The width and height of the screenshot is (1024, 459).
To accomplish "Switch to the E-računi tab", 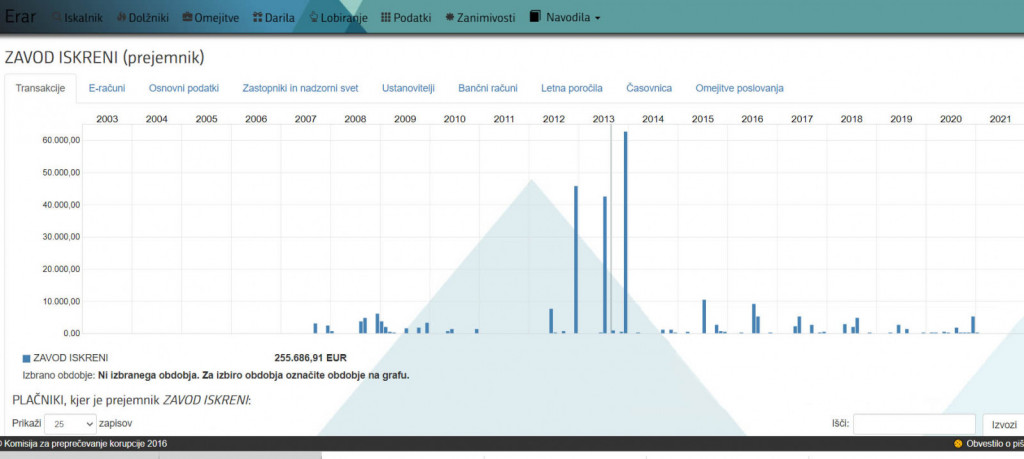I will tap(107, 89).
